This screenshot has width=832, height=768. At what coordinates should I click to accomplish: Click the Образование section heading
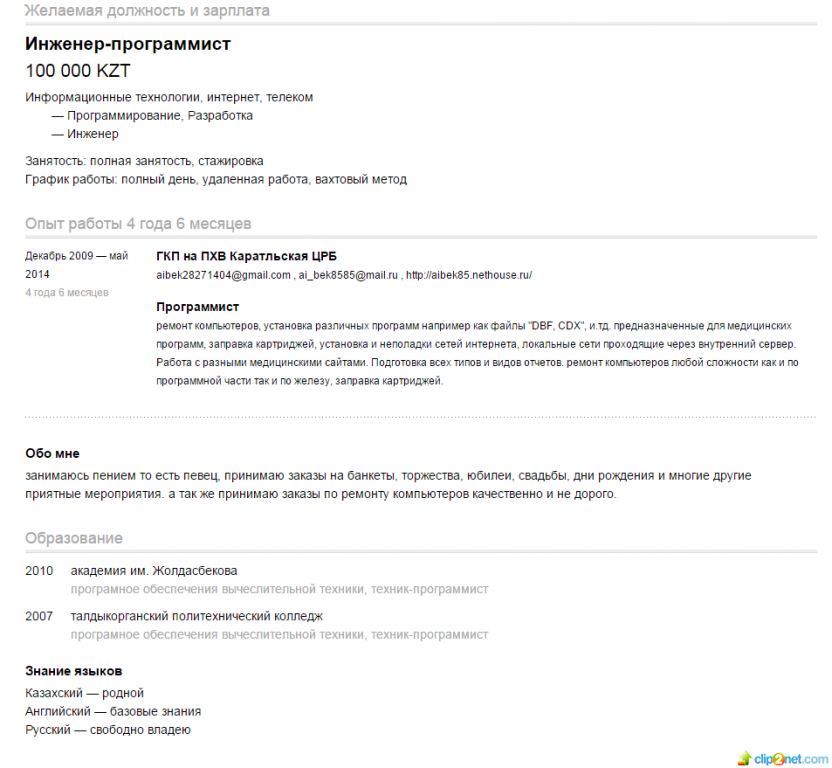click(74, 538)
